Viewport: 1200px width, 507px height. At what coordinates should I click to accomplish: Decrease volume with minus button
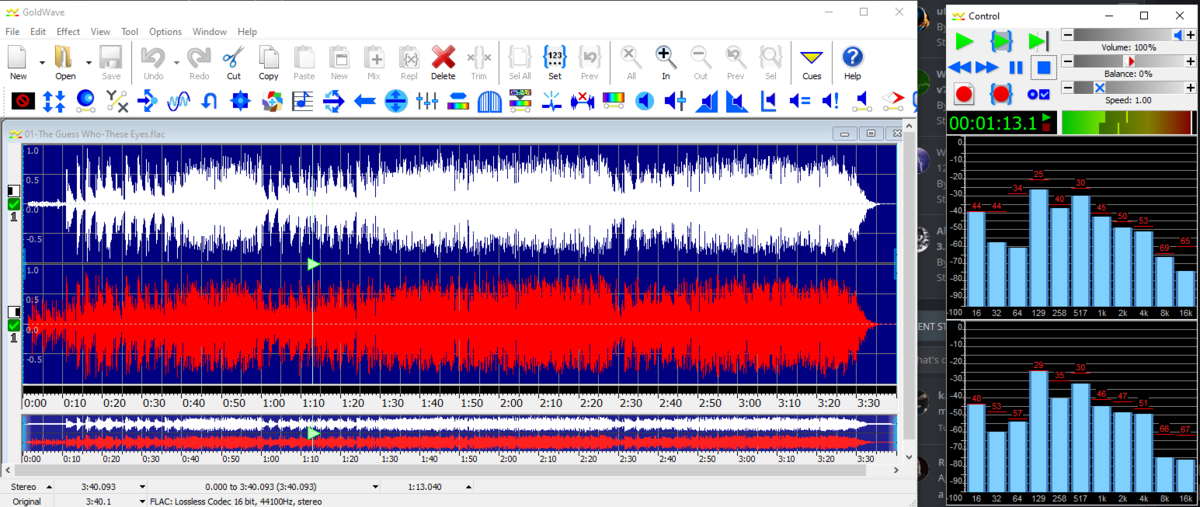tap(1067, 35)
